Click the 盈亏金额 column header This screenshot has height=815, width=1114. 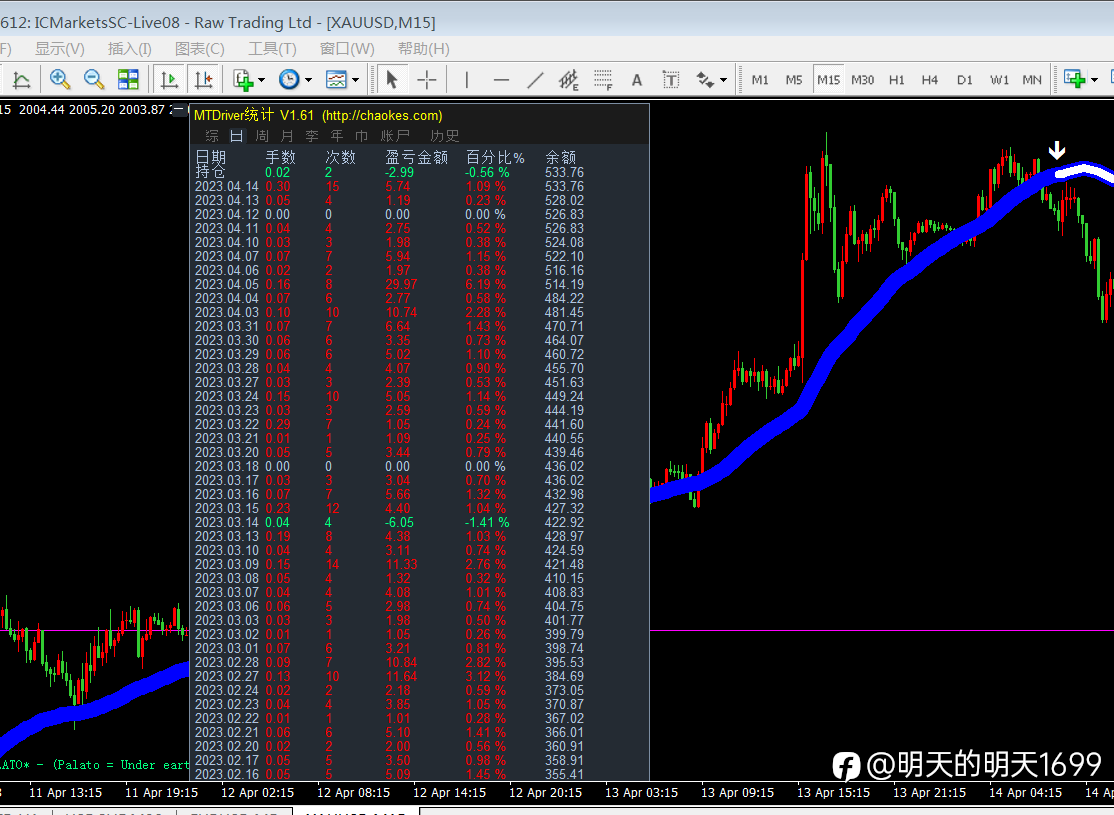tap(416, 157)
